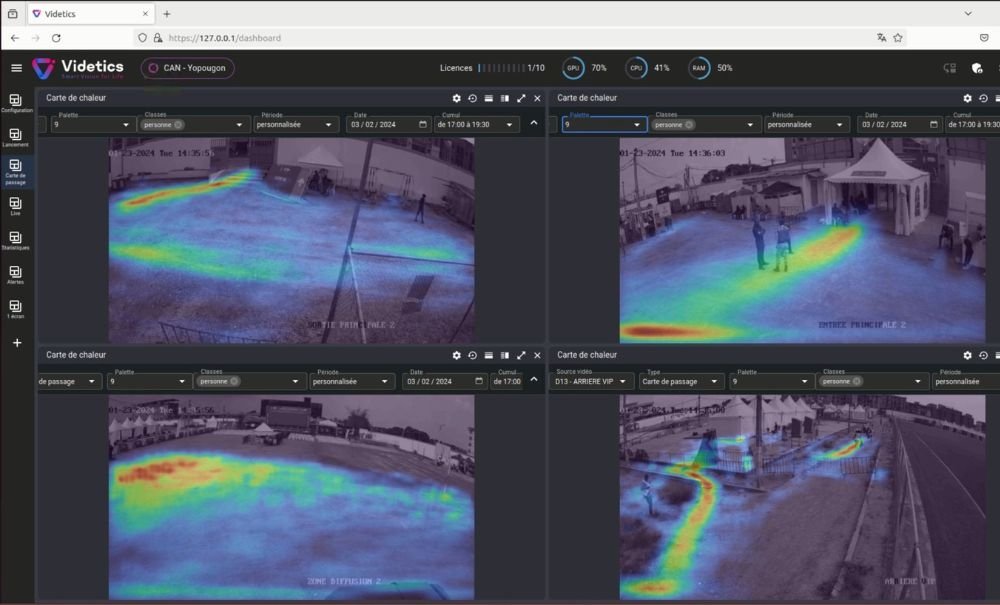This screenshot has height=605, width=1000.
Task: Remove personne chip in bottom-left panel Classes
Action: click(234, 381)
